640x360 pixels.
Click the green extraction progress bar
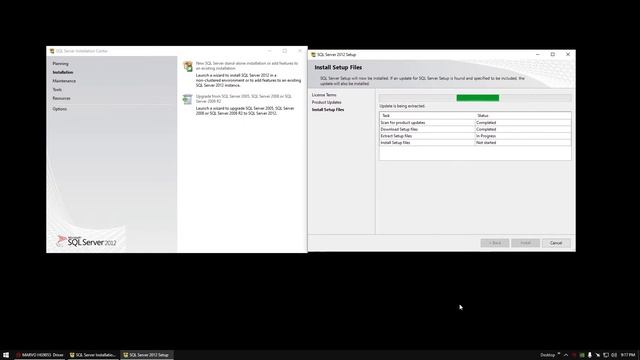click(x=478, y=98)
